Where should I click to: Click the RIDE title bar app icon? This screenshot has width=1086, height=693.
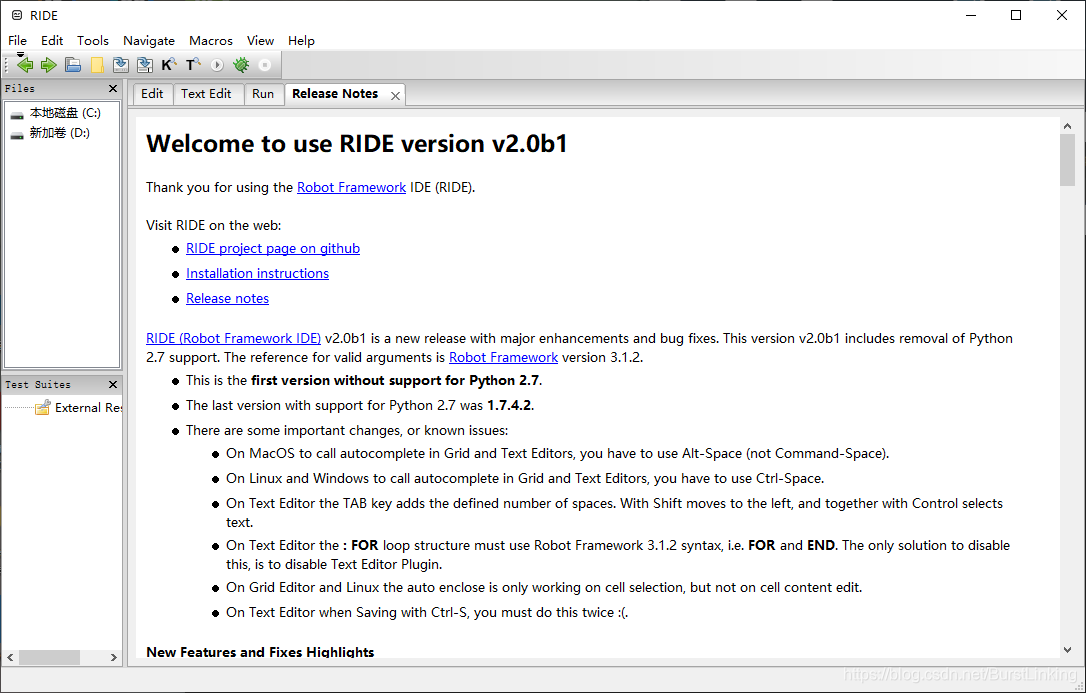point(17,15)
